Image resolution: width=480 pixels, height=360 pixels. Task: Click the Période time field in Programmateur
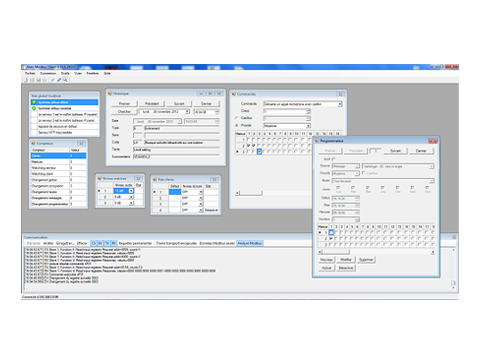346,212
